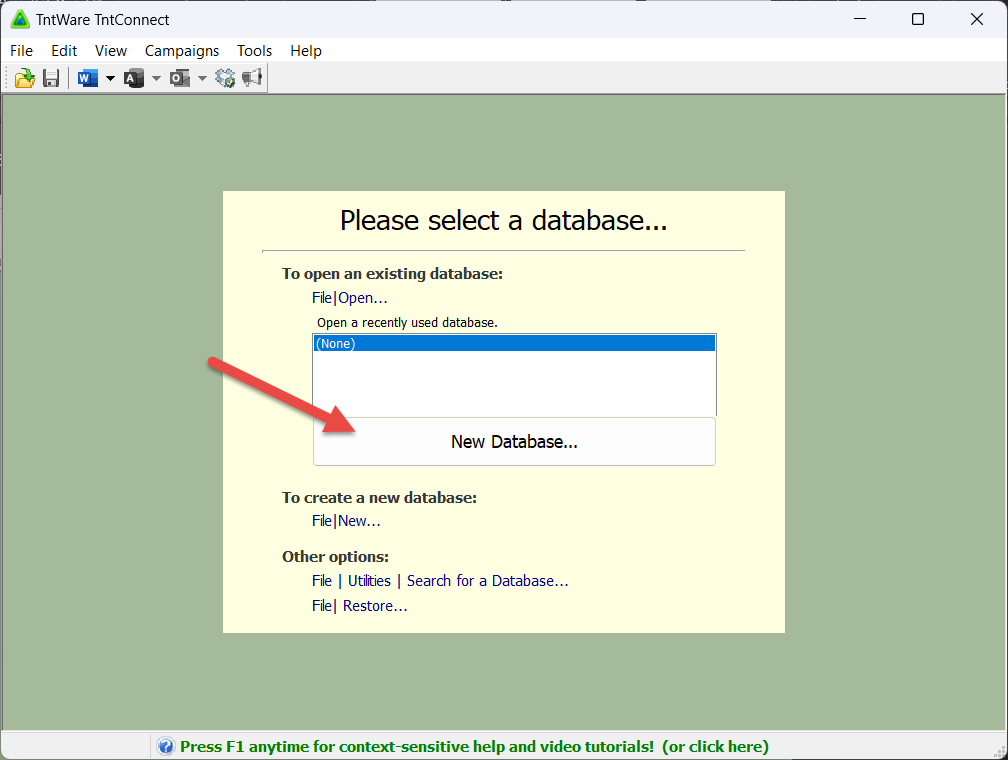Open the View menu
The width and height of the screenshot is (1008, 760).
coord(111,51)
